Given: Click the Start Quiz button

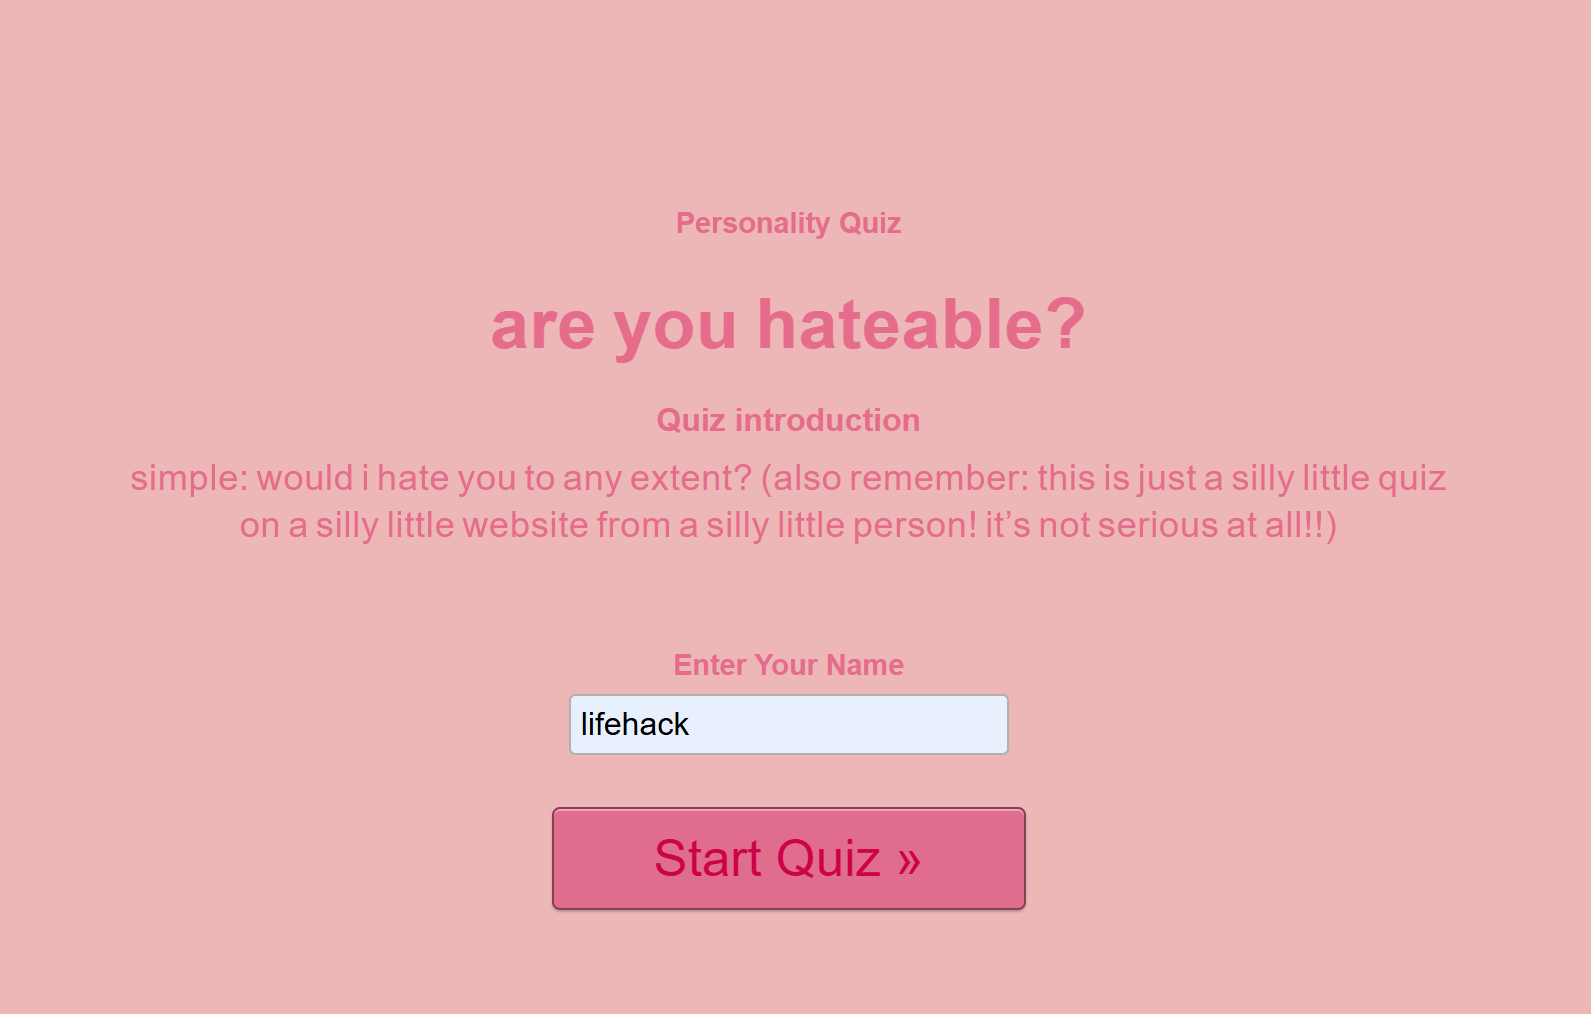Looking at the screenshot, I should coord(788,858).
